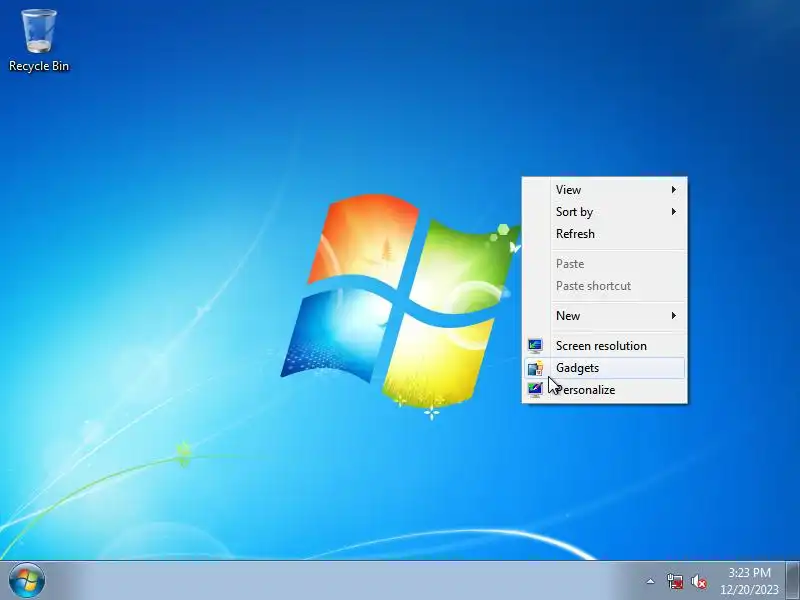The image size is (800, 600).
Task: Click the network status tray icon
Action: (675, 581)
